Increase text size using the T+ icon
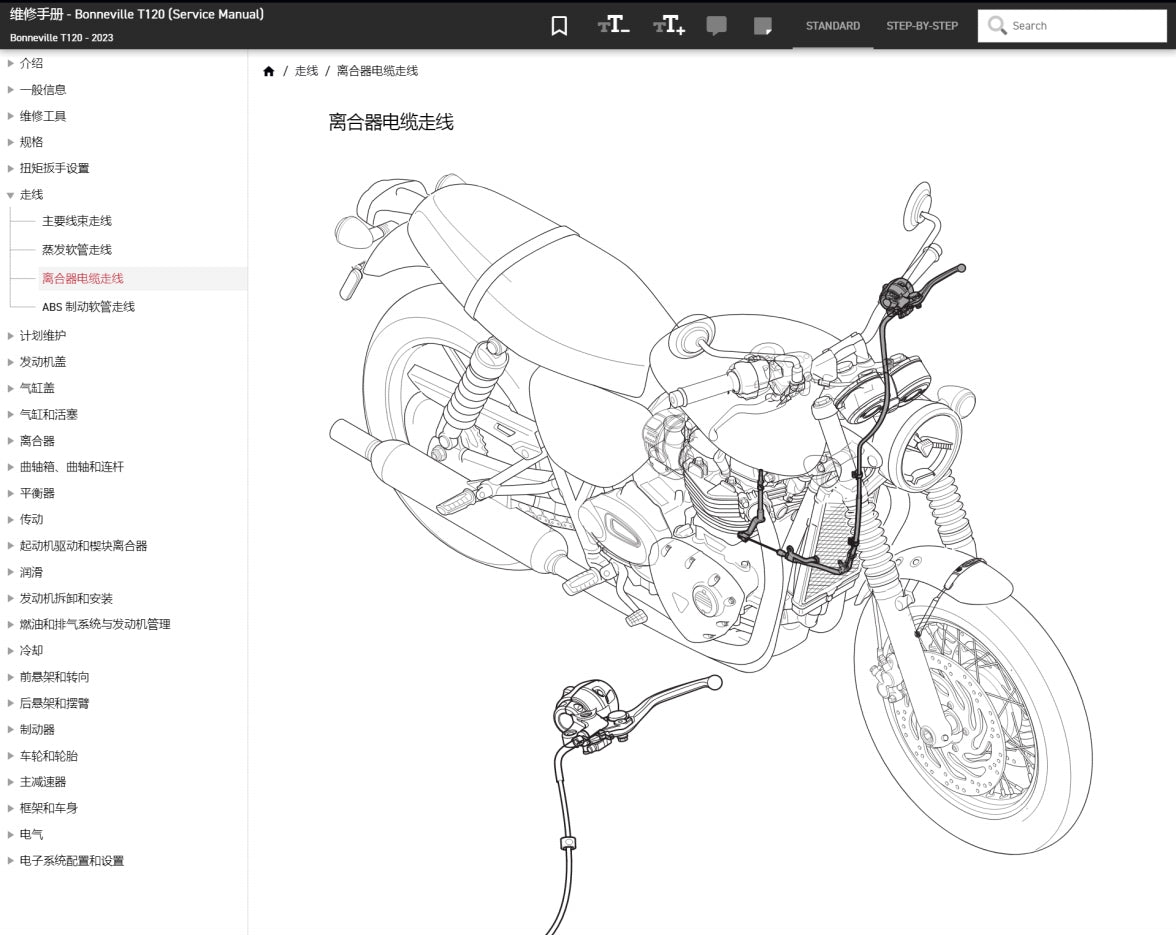The image size is (1176, 935). click(666, 25)
